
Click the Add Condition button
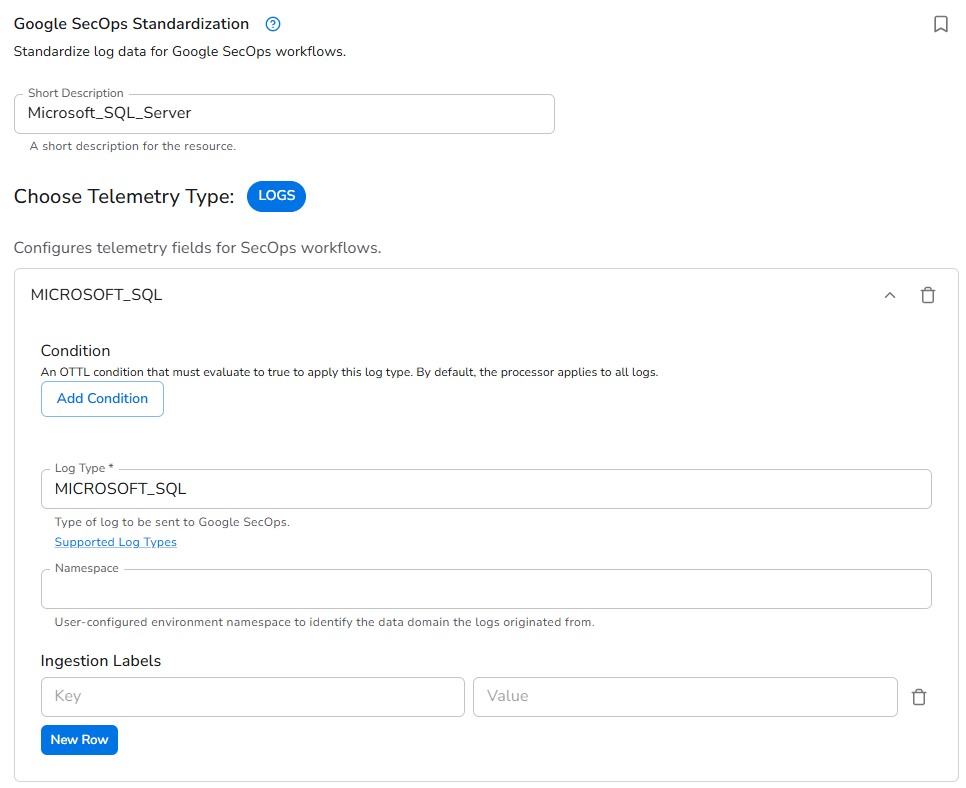(x=102, y=399)
